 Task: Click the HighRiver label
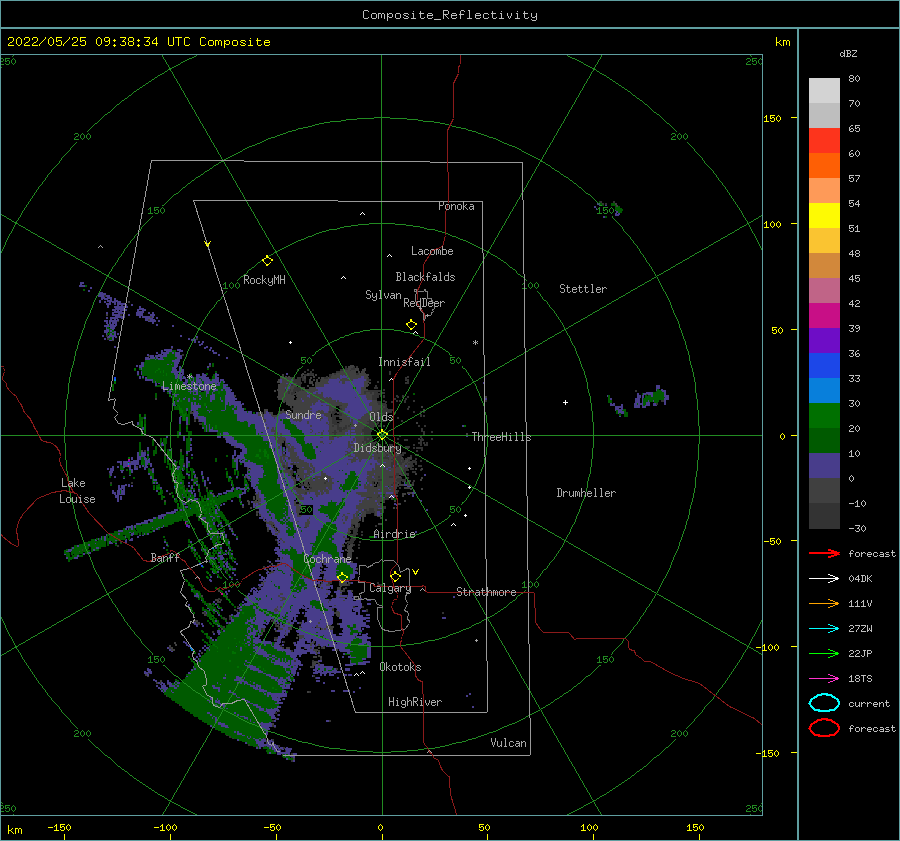pyautogui.click(x=415, y=702)
